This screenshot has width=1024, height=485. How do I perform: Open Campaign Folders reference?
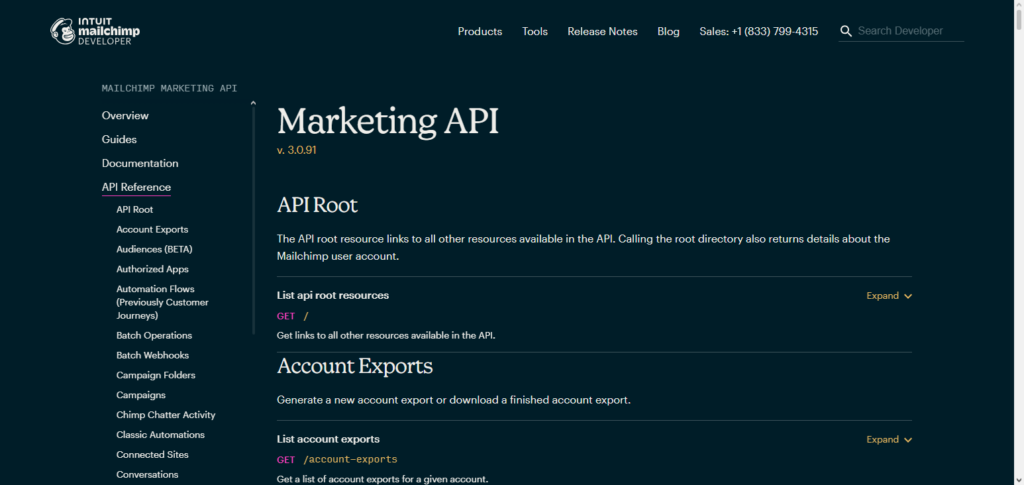coord(155,375)
